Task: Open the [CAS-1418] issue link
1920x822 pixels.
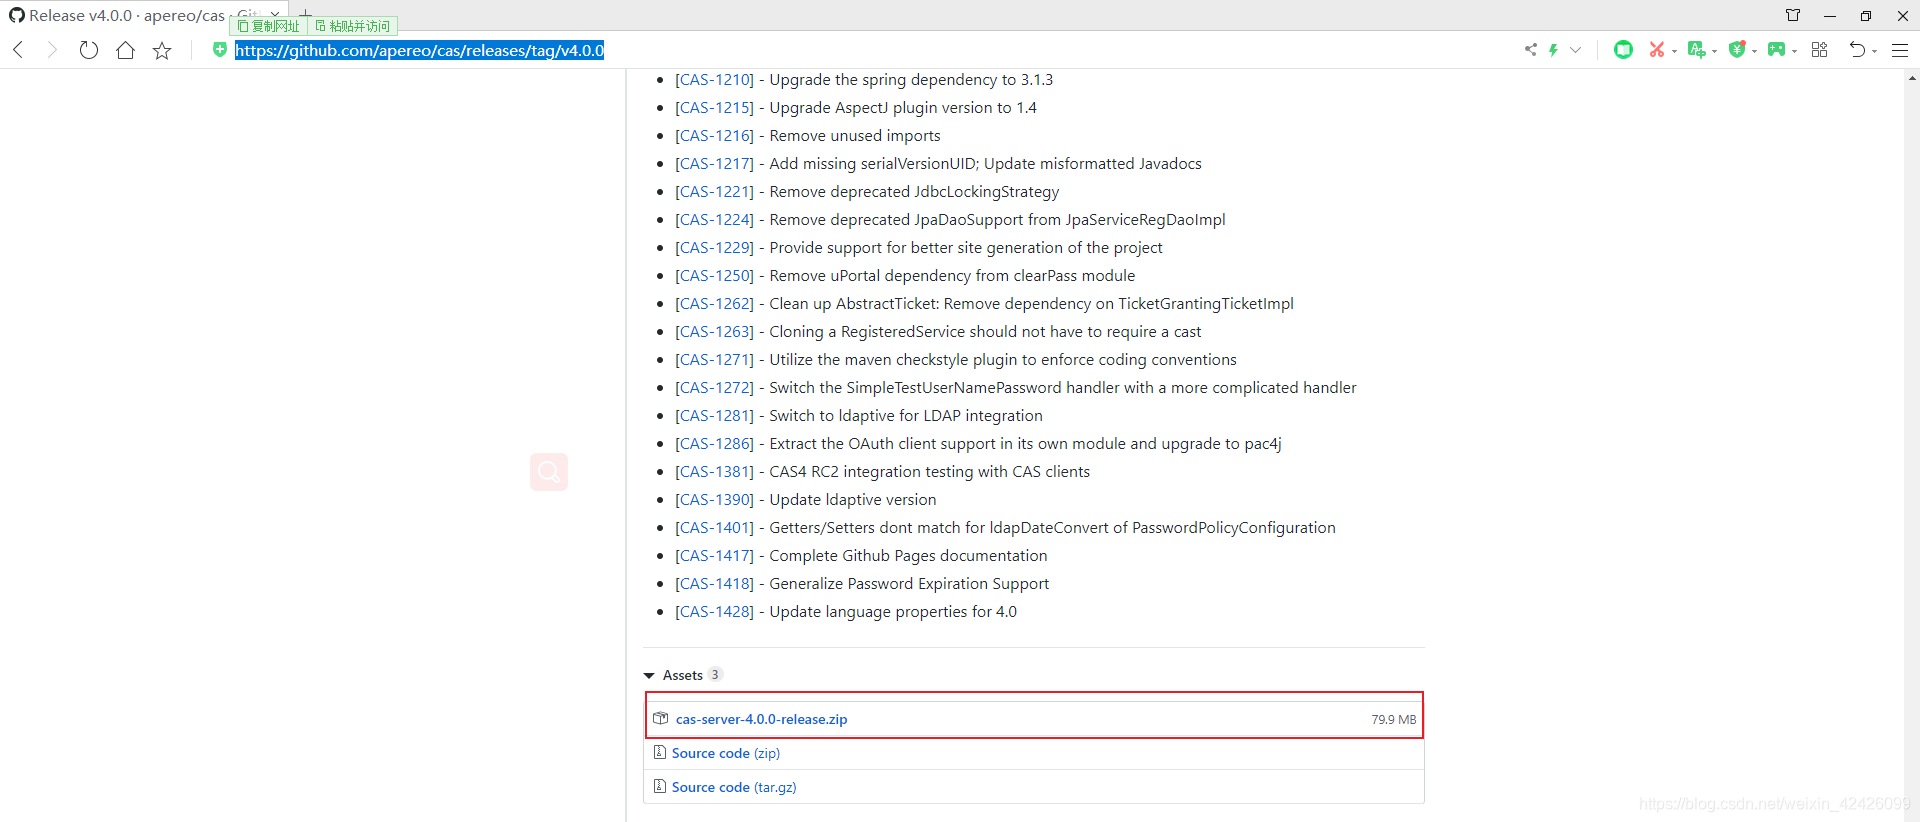Action: pyautogui.click(x=714, y=584)
